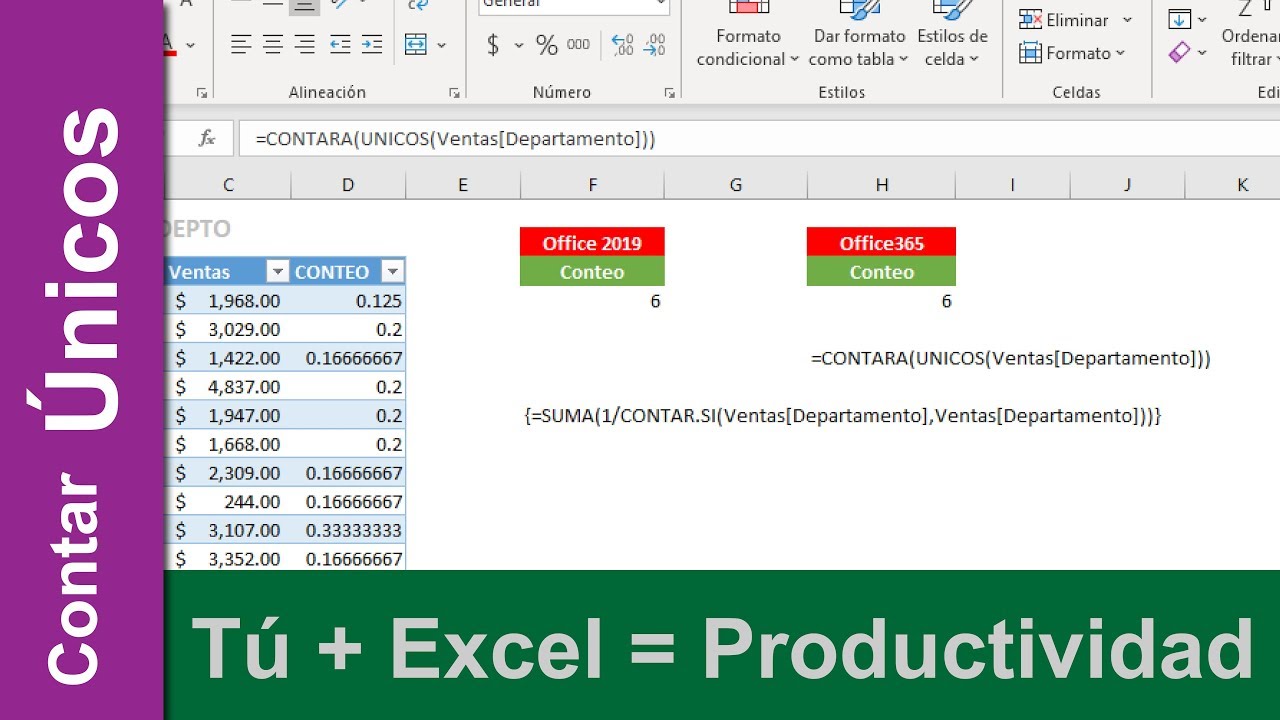Select the CONTARA UNICOS formula text cell
The image size is (1280, 720).
point(1010,358)
